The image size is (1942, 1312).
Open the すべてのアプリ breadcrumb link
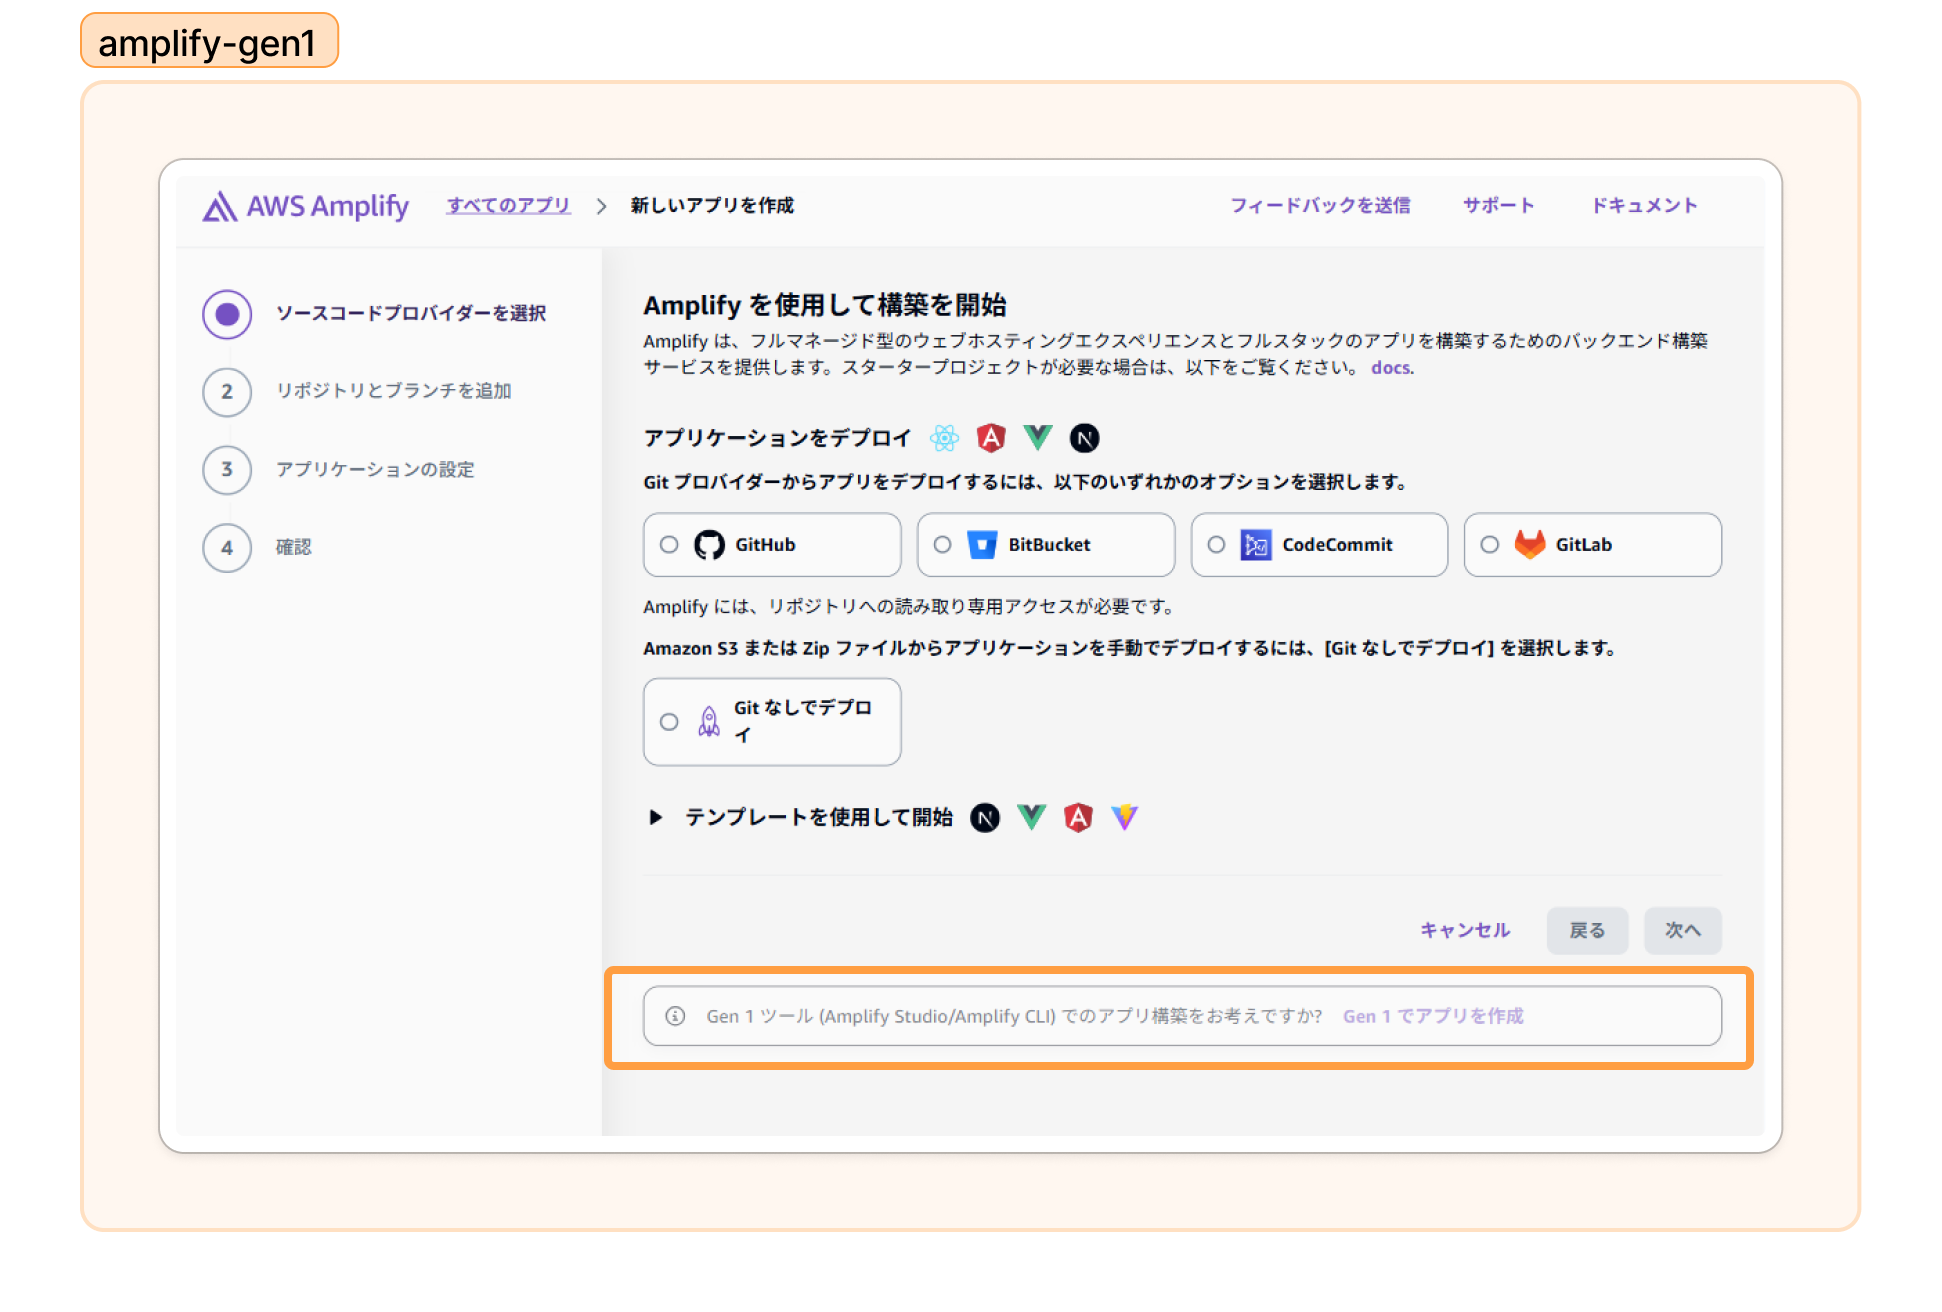[508, 206]
